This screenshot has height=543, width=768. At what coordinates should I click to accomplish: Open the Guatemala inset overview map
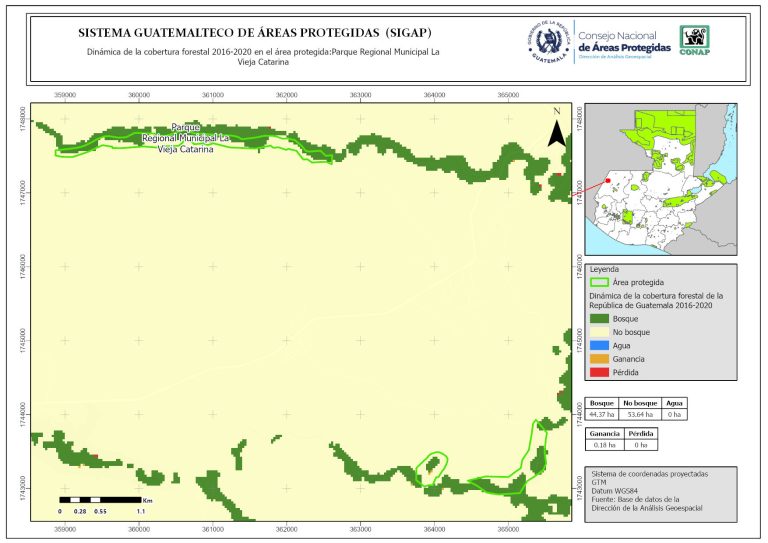point(660,180)
